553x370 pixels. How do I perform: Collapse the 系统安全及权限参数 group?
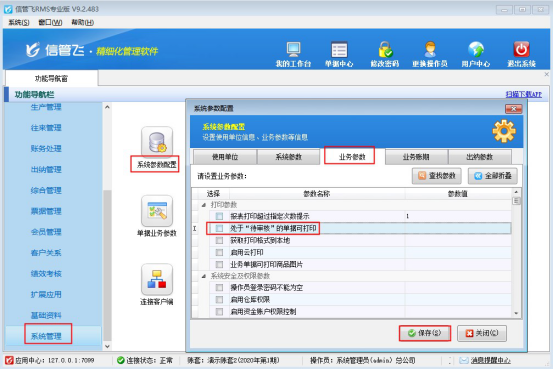coord(204,276)
